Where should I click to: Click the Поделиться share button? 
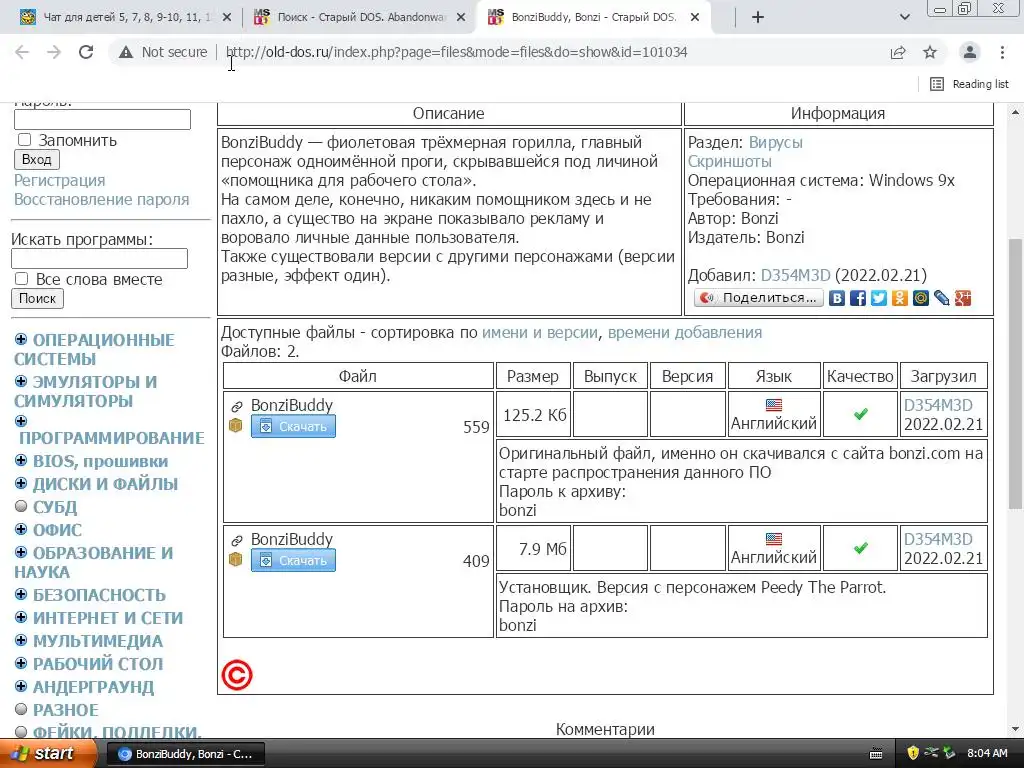(758, 298)
